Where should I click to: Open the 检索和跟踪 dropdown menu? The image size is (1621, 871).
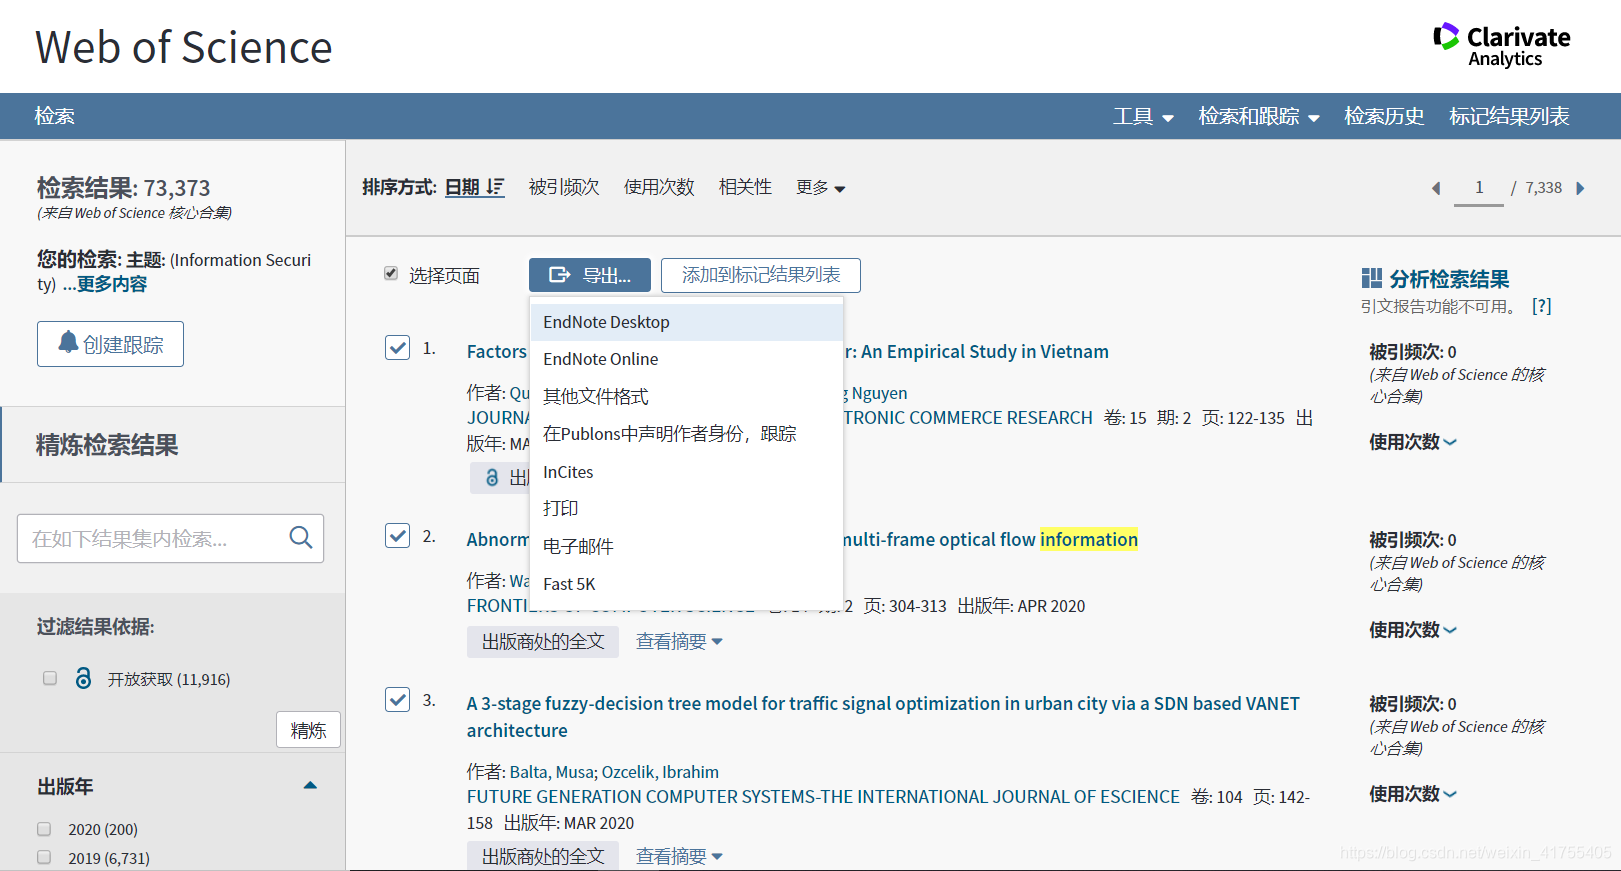click(1259, 116)
